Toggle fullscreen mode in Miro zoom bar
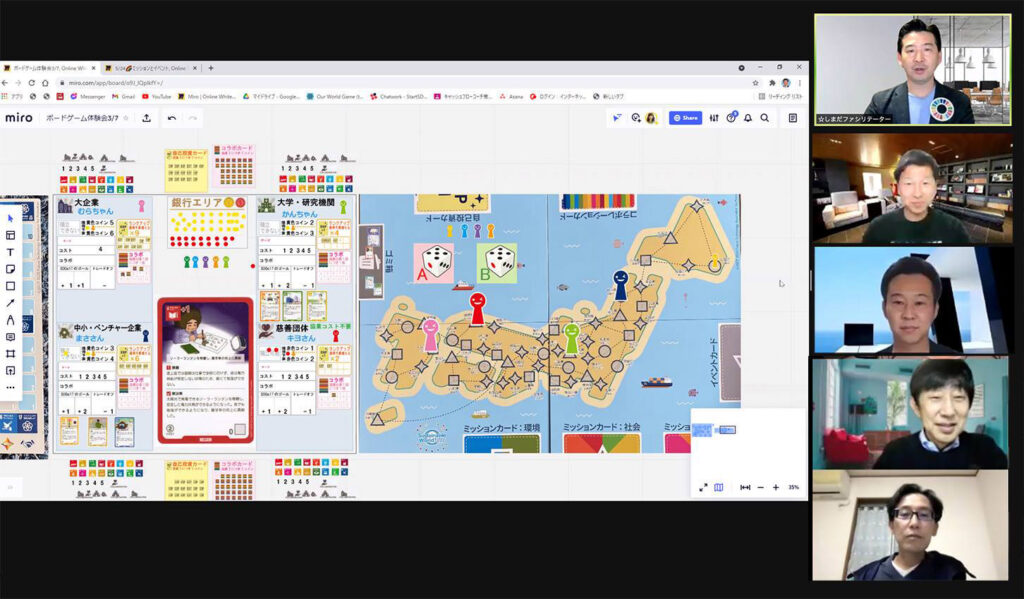1024x599 pixels. pyautogui.click(x=703, y=487)
